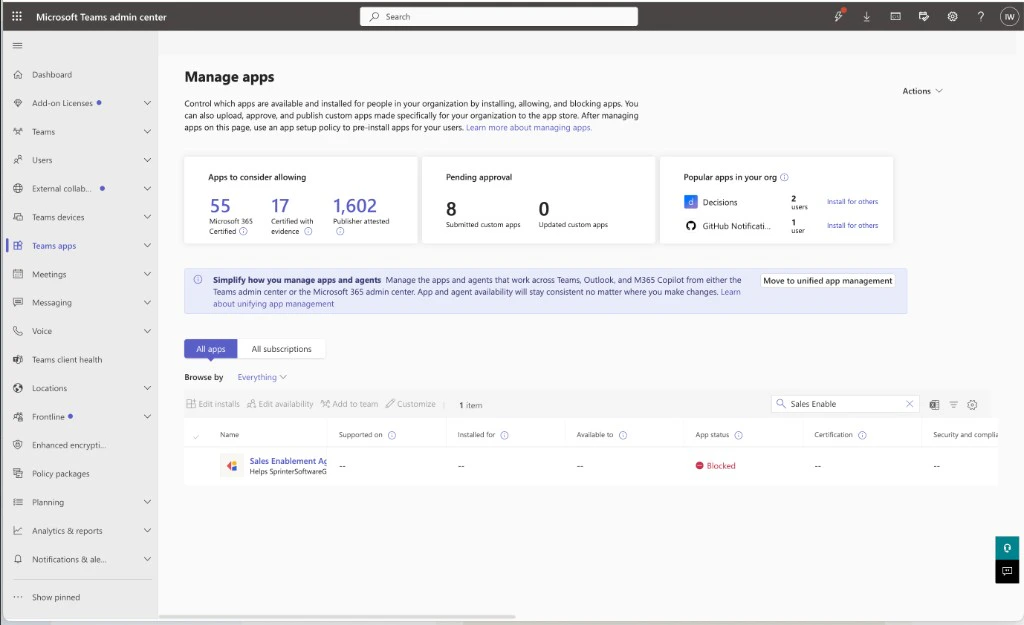Click Edit availability toolbar button

click(x=280, y=404)
